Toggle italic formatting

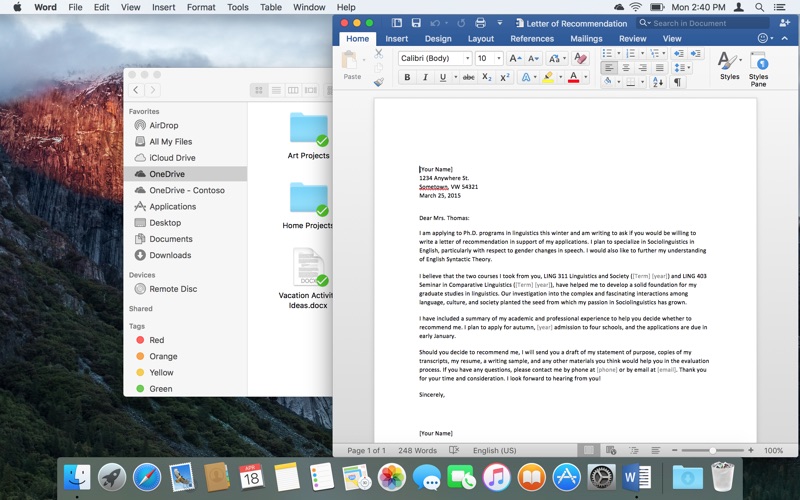tap(424, 77)
